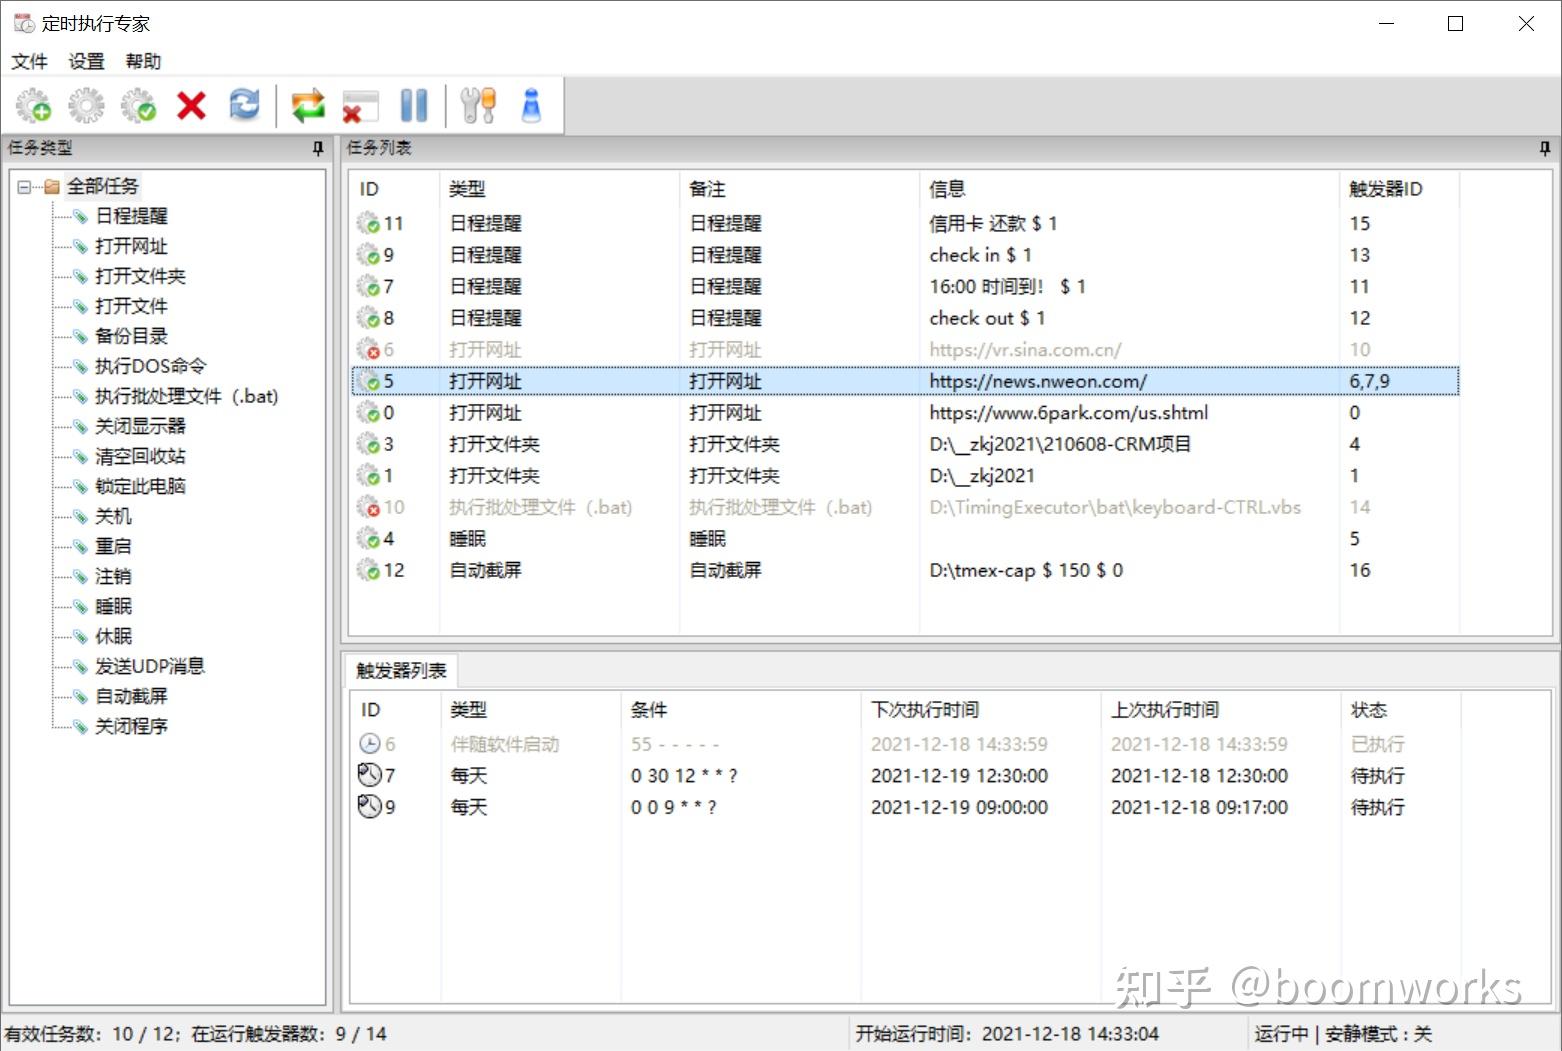
Task: Click the edit task plain gear icon
Action: (x=86, y=105)
